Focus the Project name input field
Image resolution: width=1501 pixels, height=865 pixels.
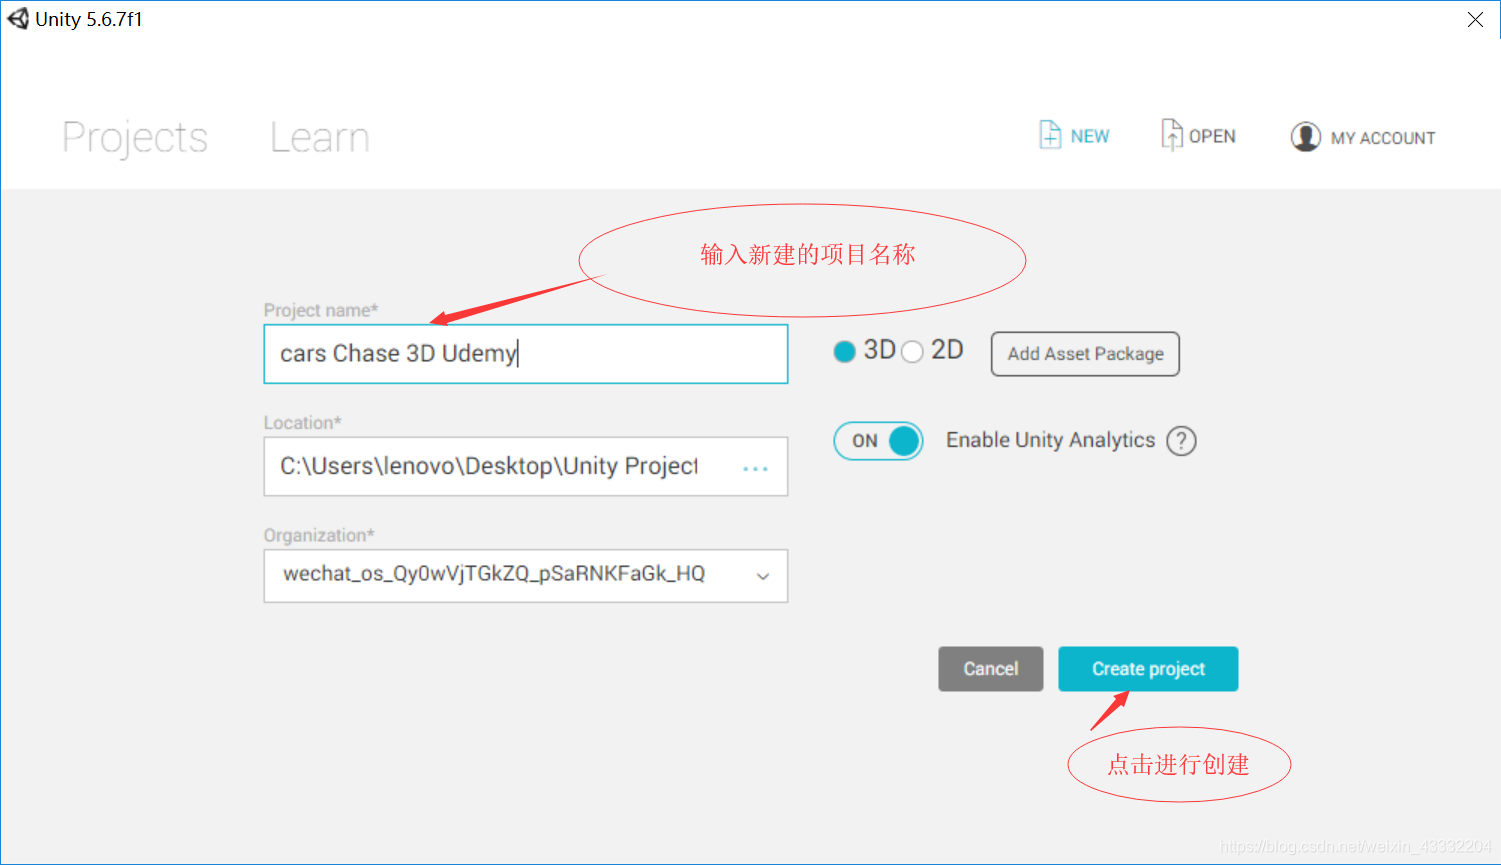tap(526, 354)
